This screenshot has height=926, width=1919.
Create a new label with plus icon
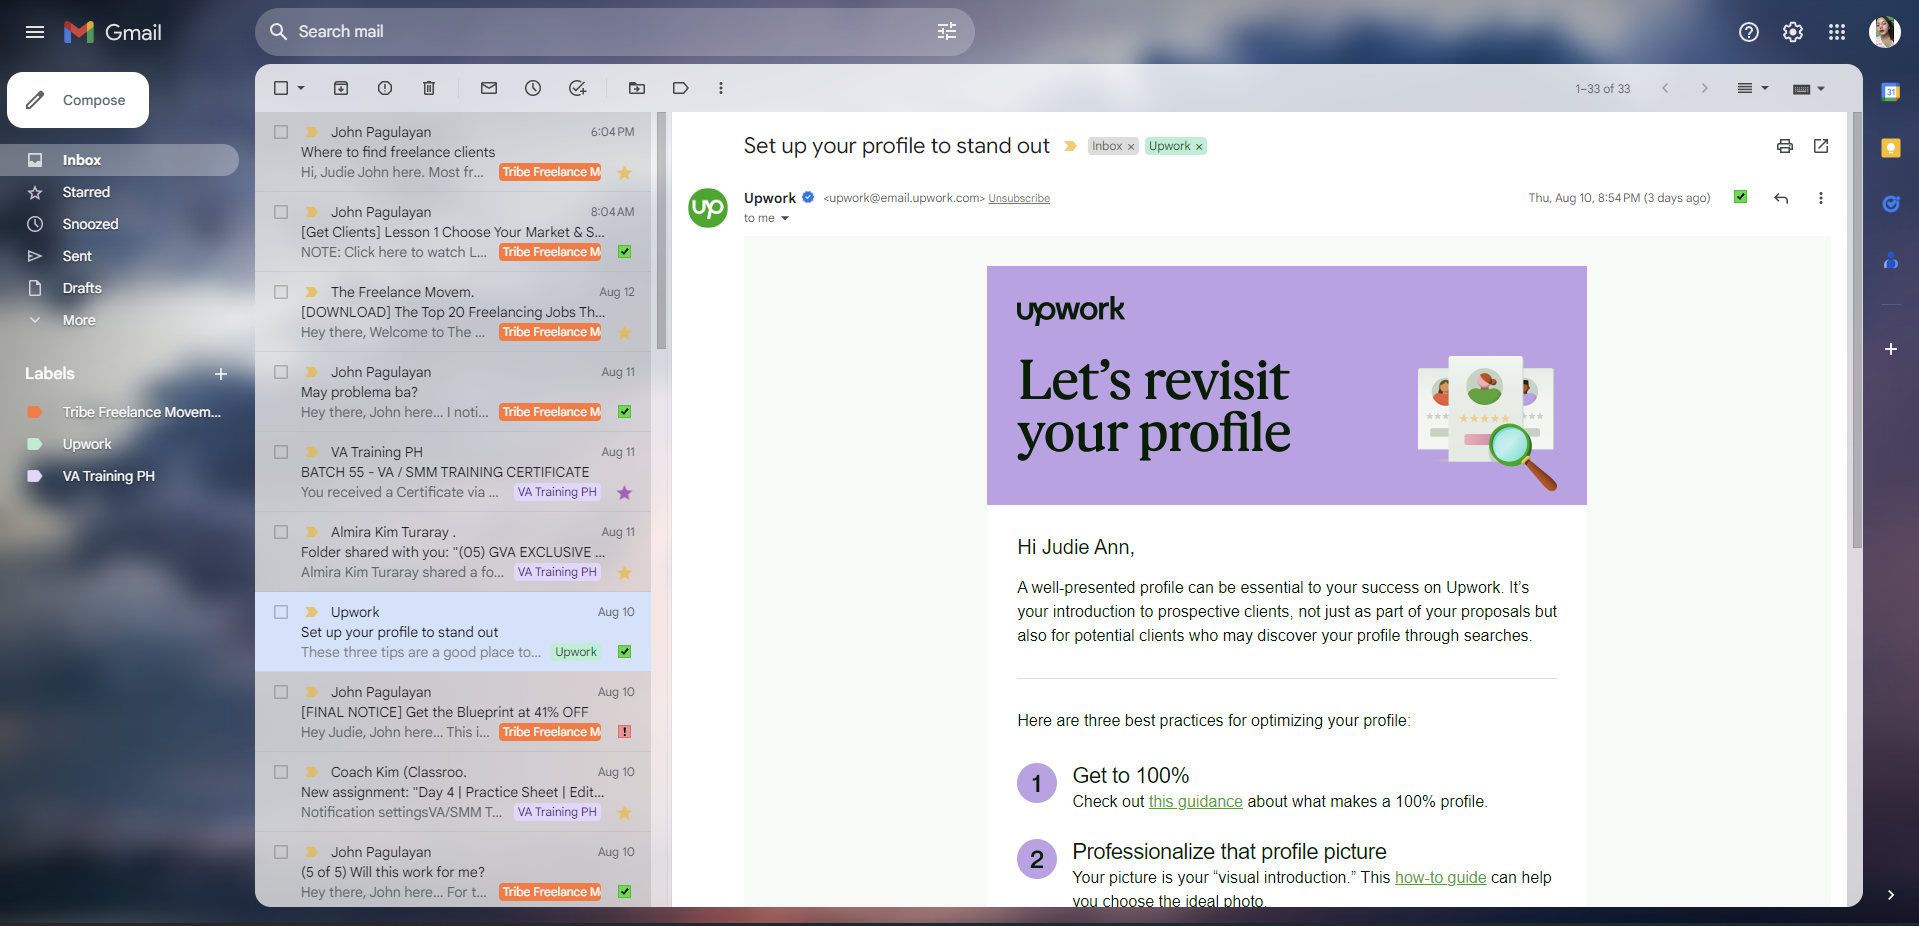point(221,374)
